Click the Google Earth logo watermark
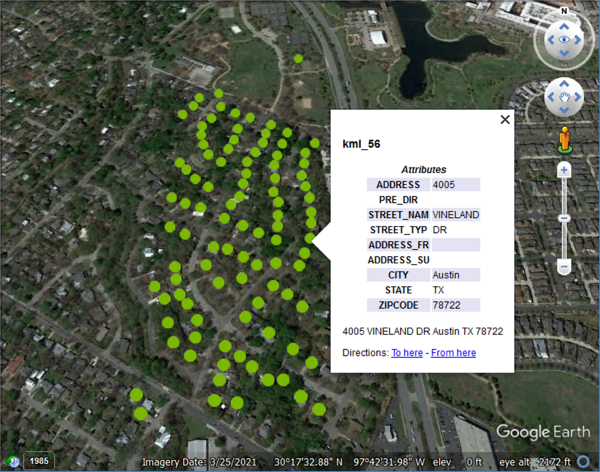This screenshot has height=472, width=600. 543,432
